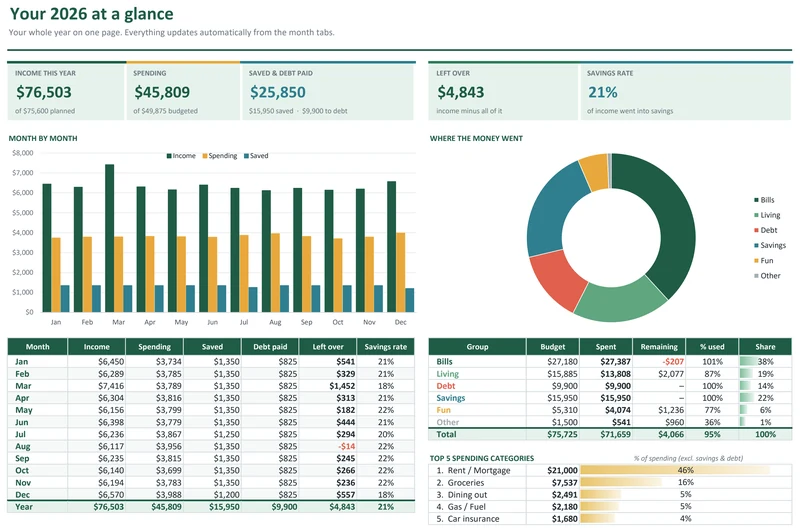Click the 'Month by month' heading
This screenshot has height=532, width=800.
pos(43,138)
